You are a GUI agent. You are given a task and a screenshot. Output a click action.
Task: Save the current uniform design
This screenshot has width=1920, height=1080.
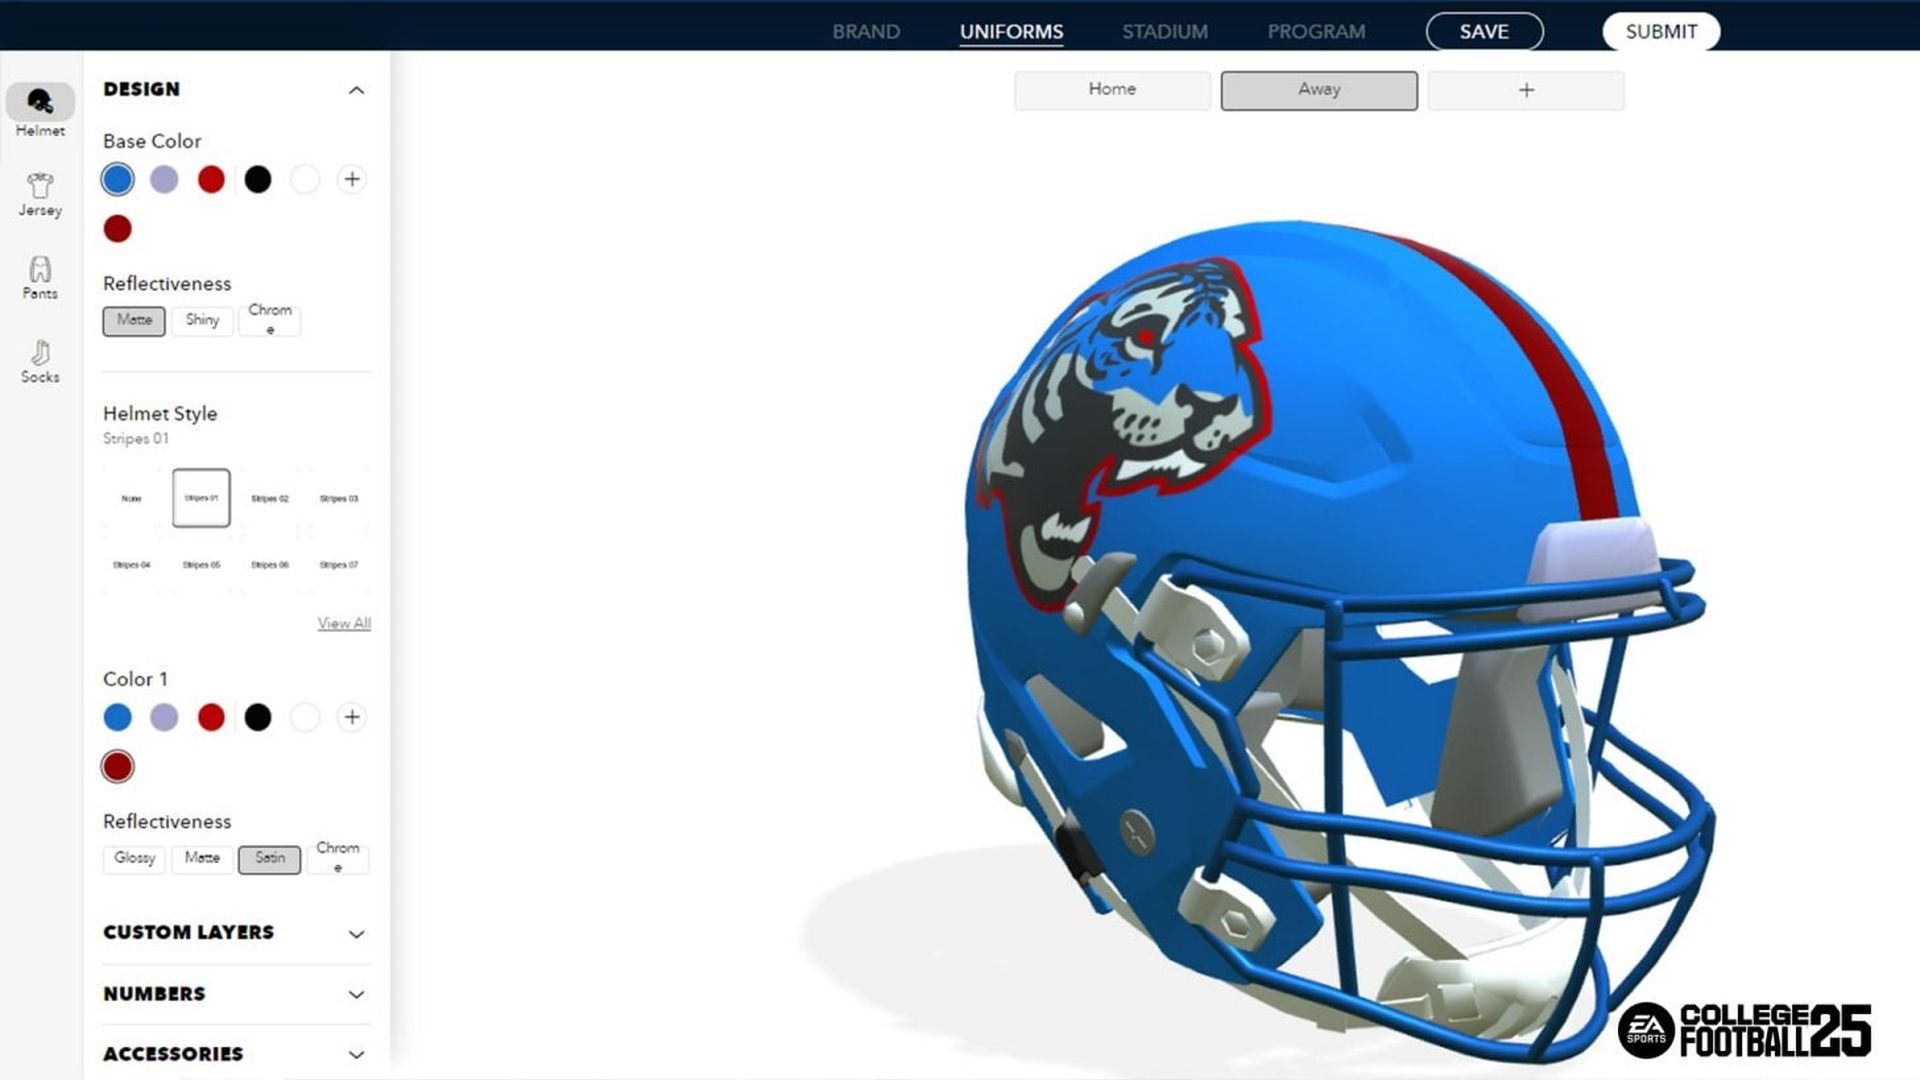tap(1482, 30)
